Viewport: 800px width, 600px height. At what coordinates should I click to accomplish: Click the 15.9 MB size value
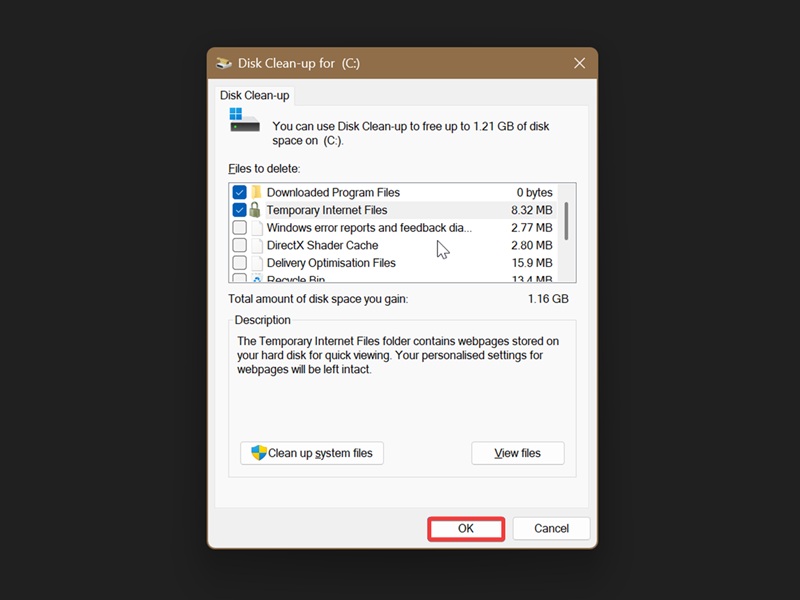click(x=532, y=263)
